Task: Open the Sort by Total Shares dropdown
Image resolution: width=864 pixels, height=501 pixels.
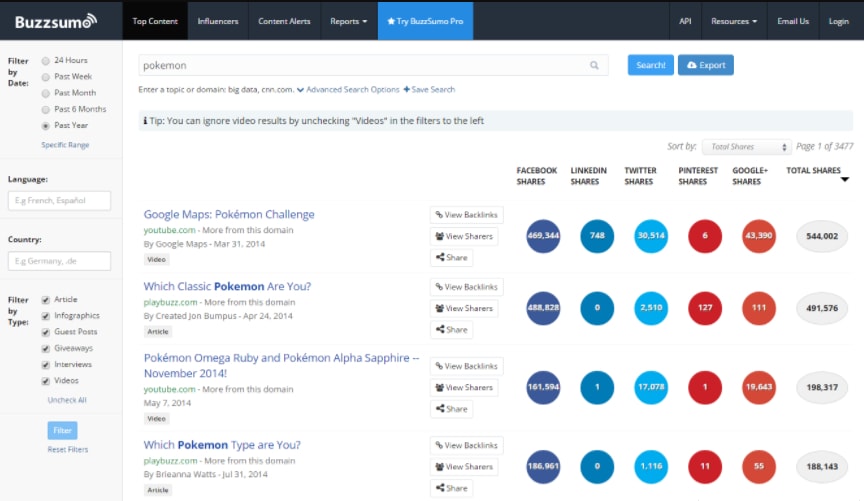Action: (x=747, y=147)
